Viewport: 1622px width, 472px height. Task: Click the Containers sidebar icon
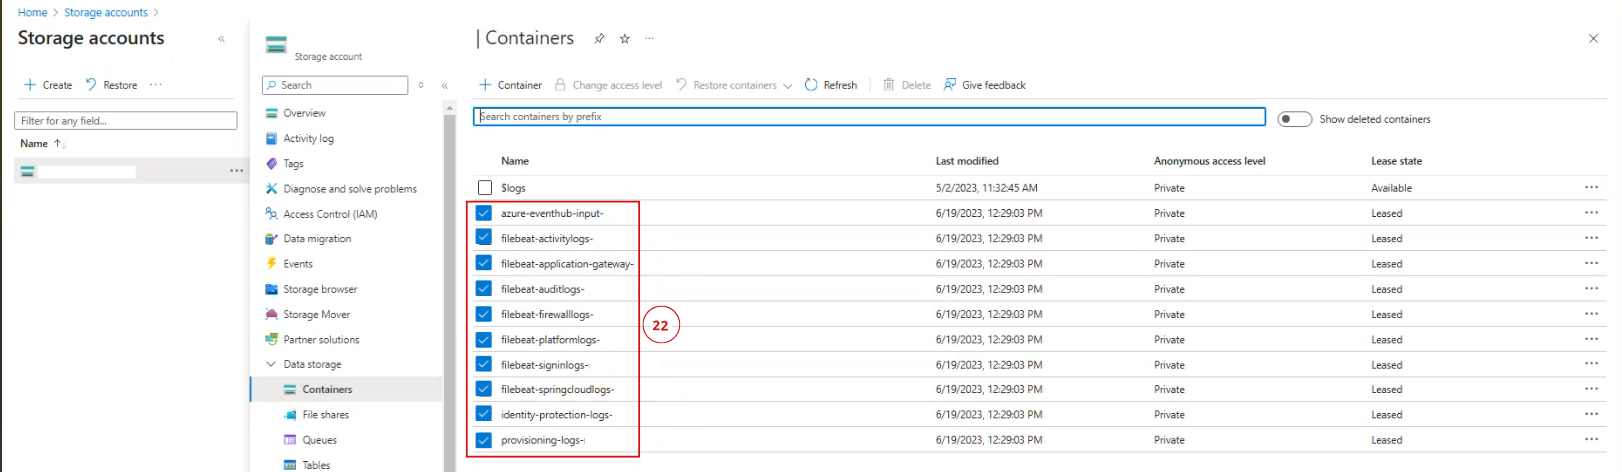pos(290,390)
